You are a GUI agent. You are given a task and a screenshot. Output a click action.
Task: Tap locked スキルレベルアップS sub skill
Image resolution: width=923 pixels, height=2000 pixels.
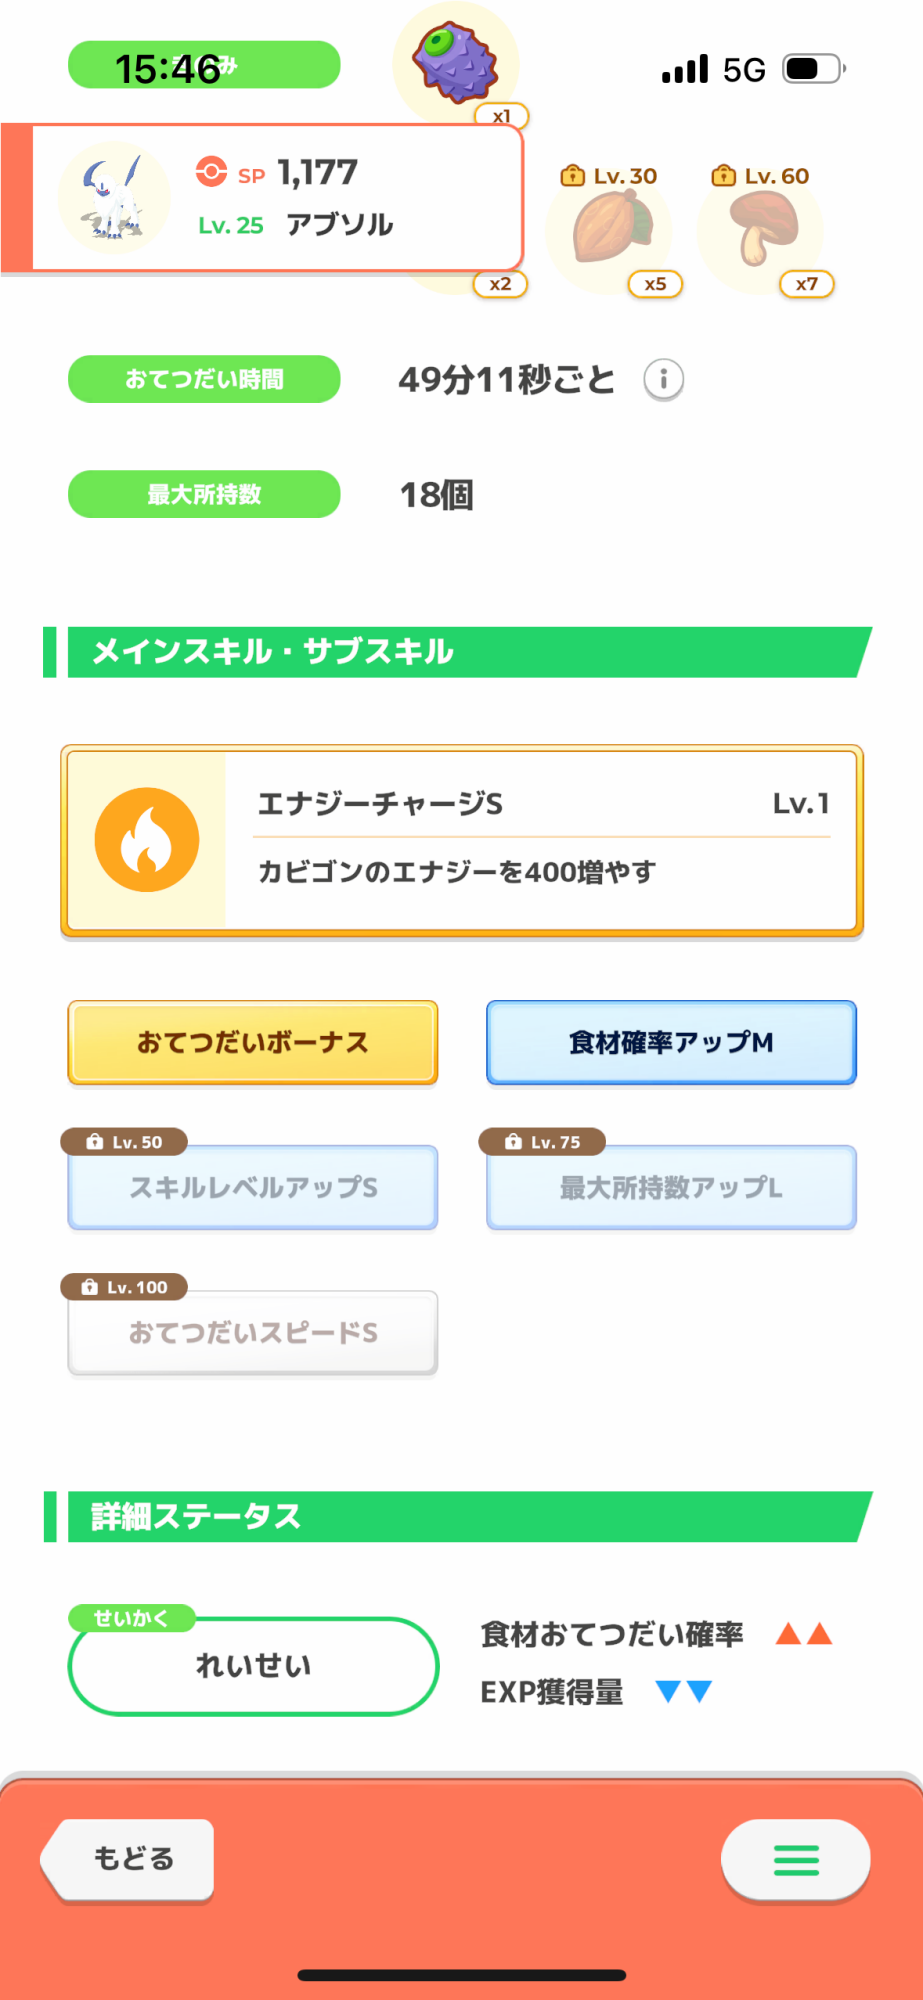point(253,1187)
